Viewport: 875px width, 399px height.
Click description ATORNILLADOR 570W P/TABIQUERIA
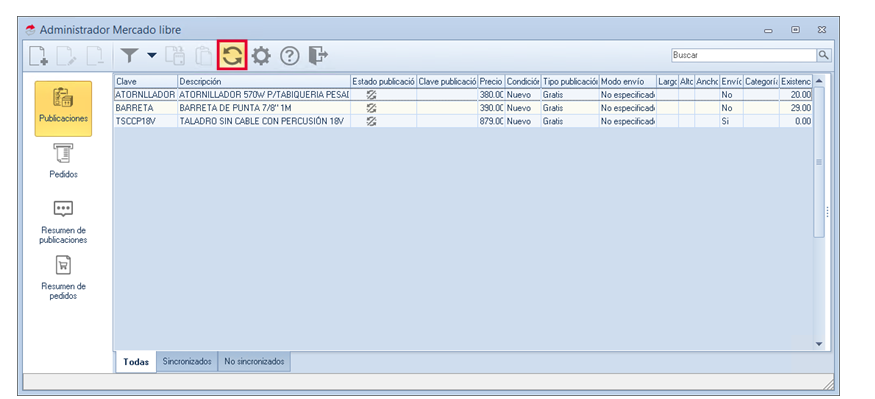point(264,95)
